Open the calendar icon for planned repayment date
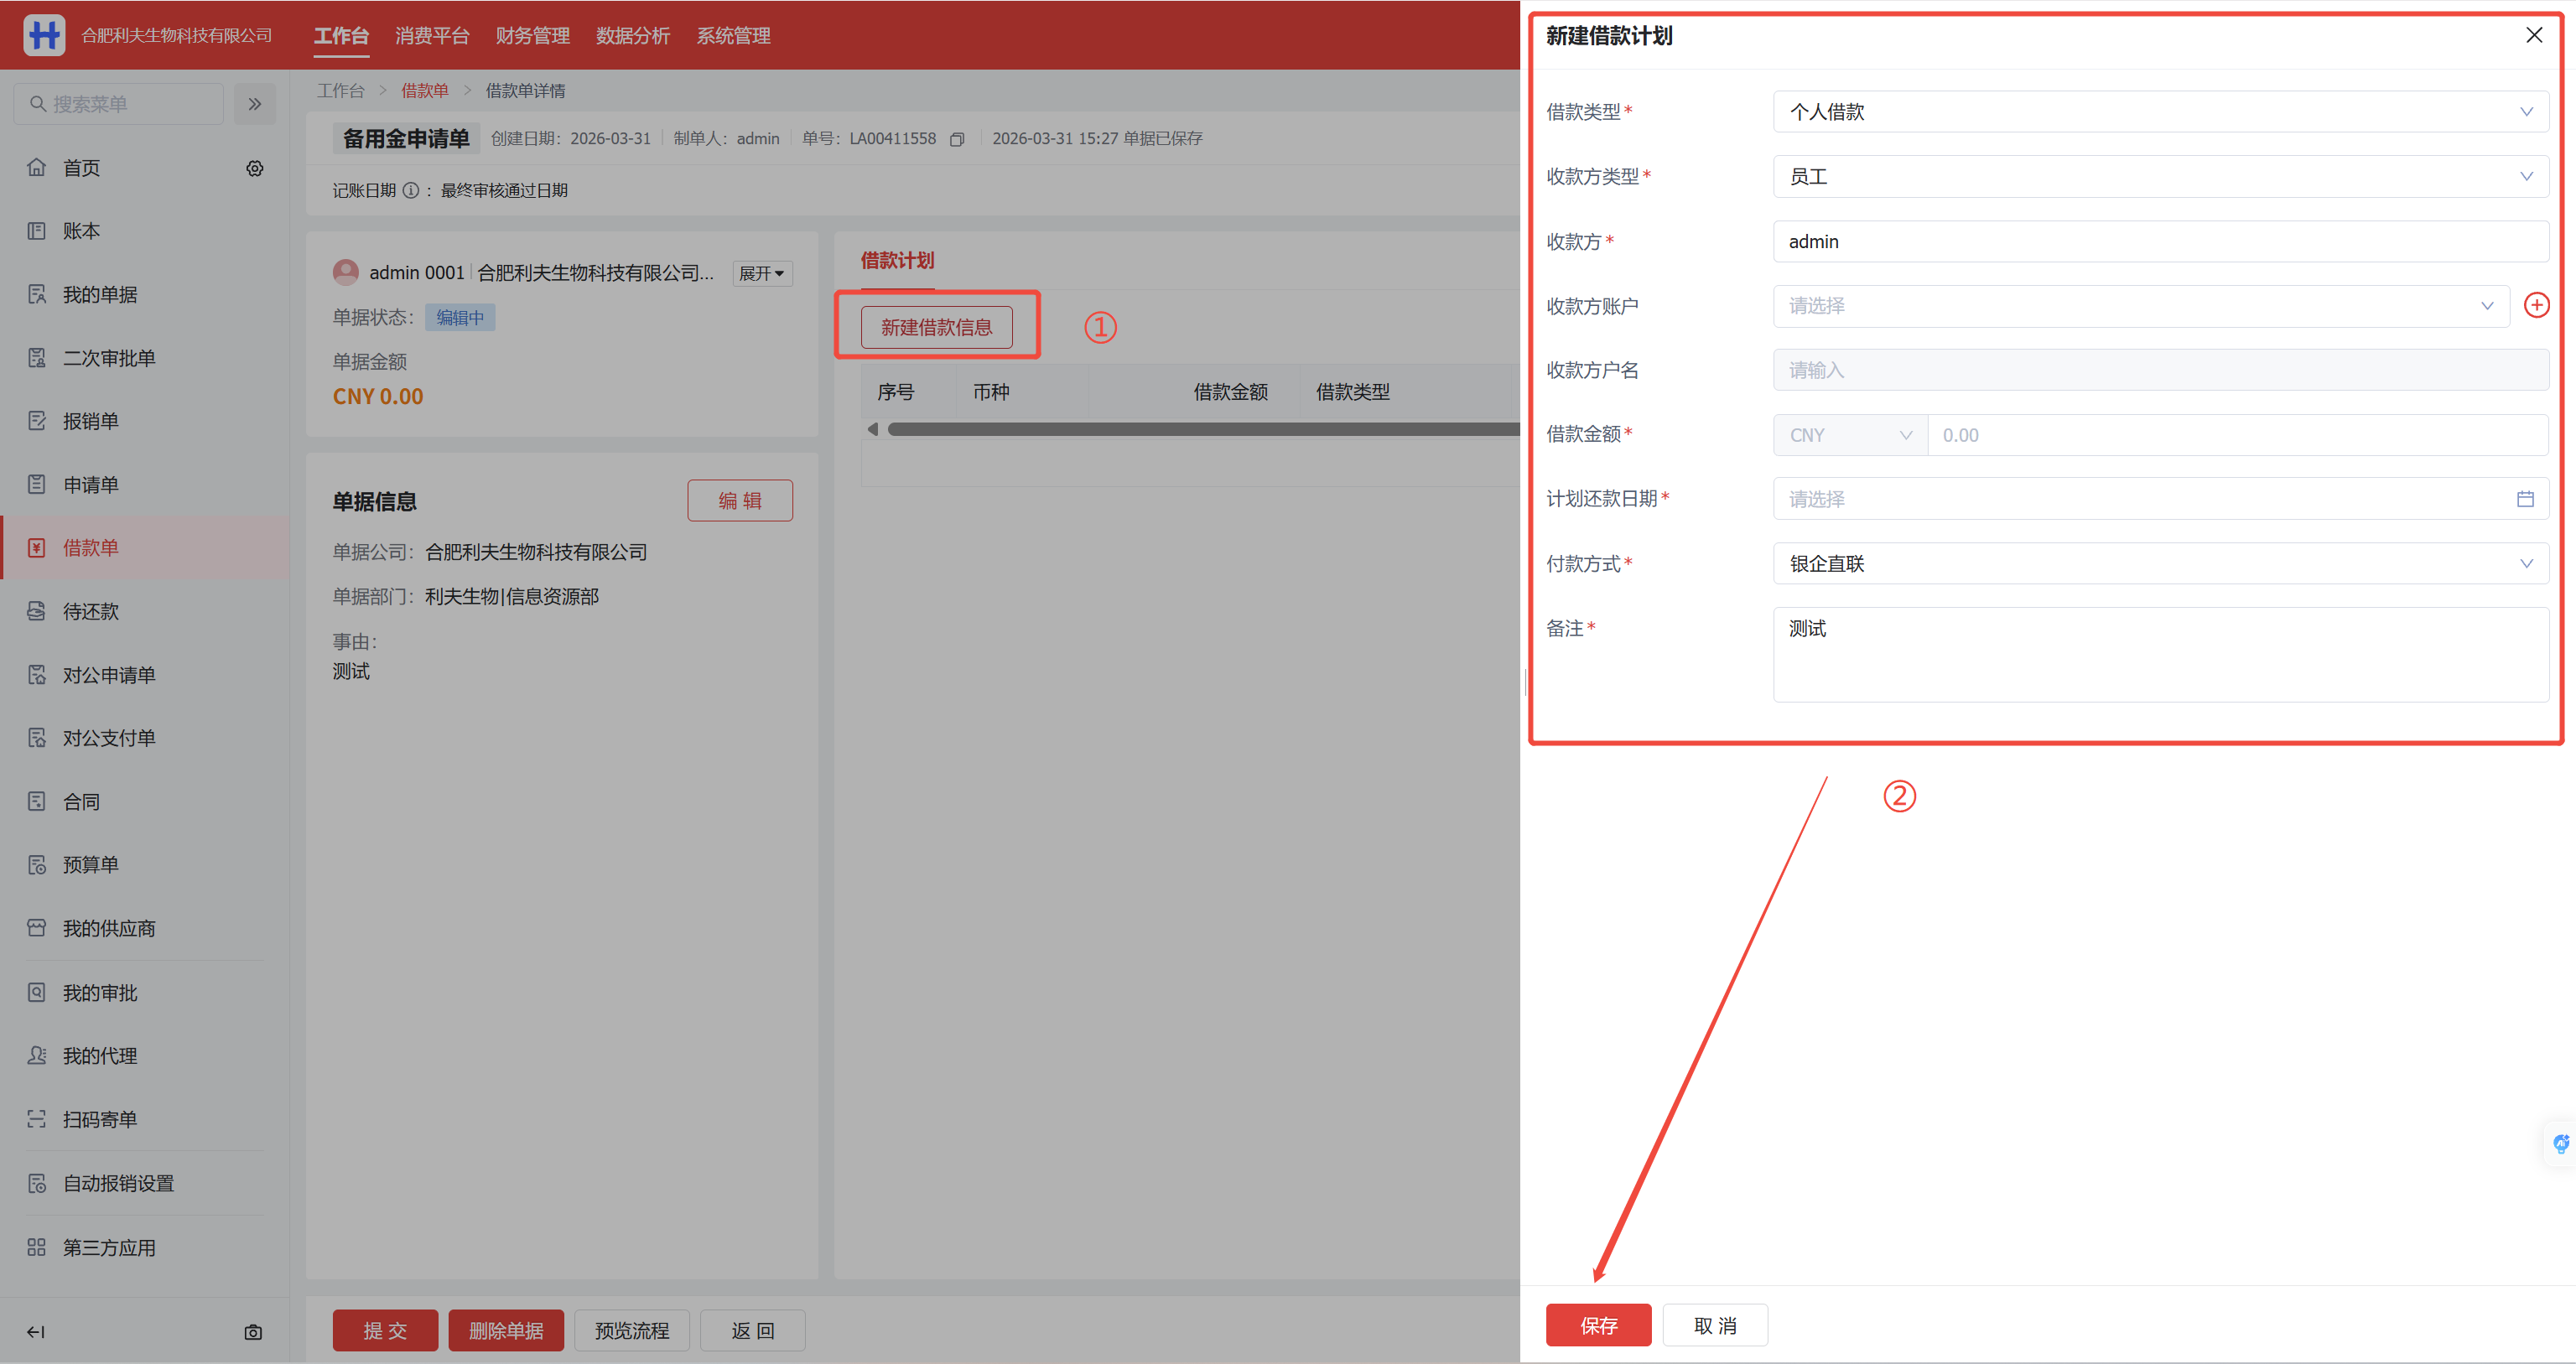The image size is (2576, 1364). click(x=2524, y=499)
